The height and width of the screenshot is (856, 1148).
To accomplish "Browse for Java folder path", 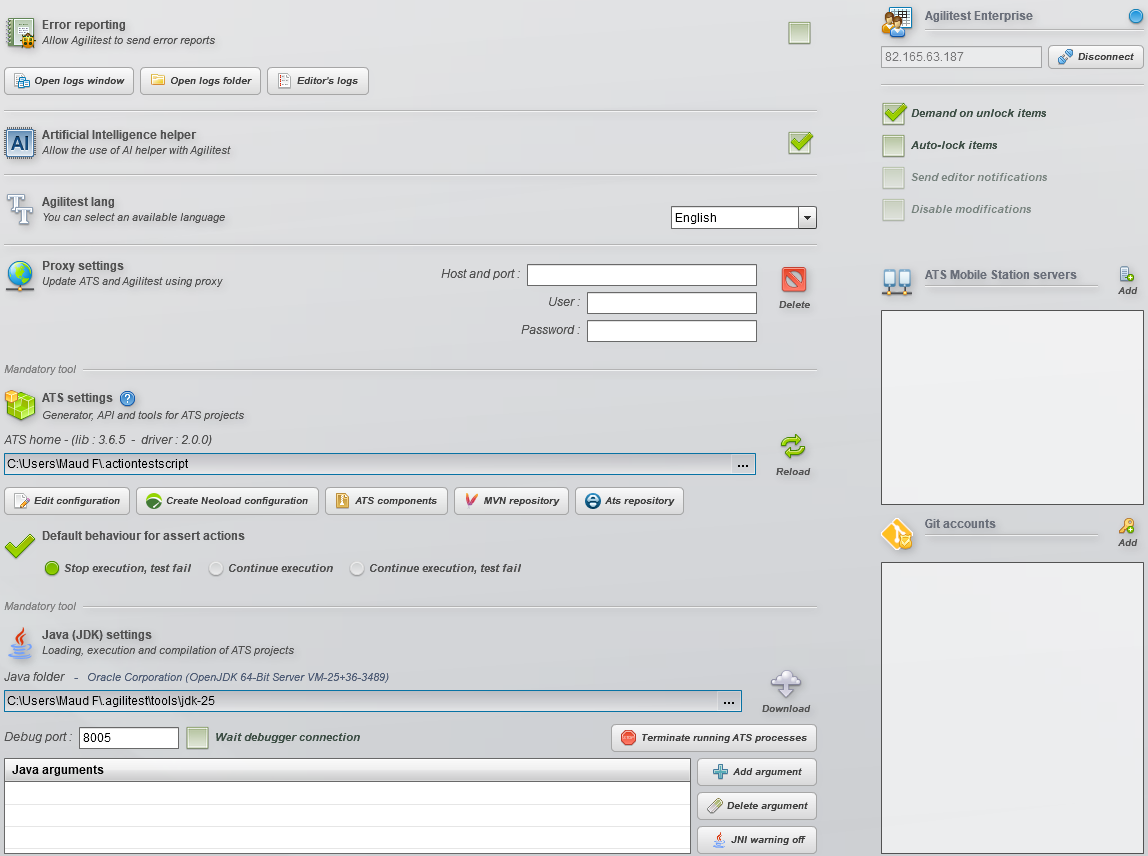I will pos(728,701).
